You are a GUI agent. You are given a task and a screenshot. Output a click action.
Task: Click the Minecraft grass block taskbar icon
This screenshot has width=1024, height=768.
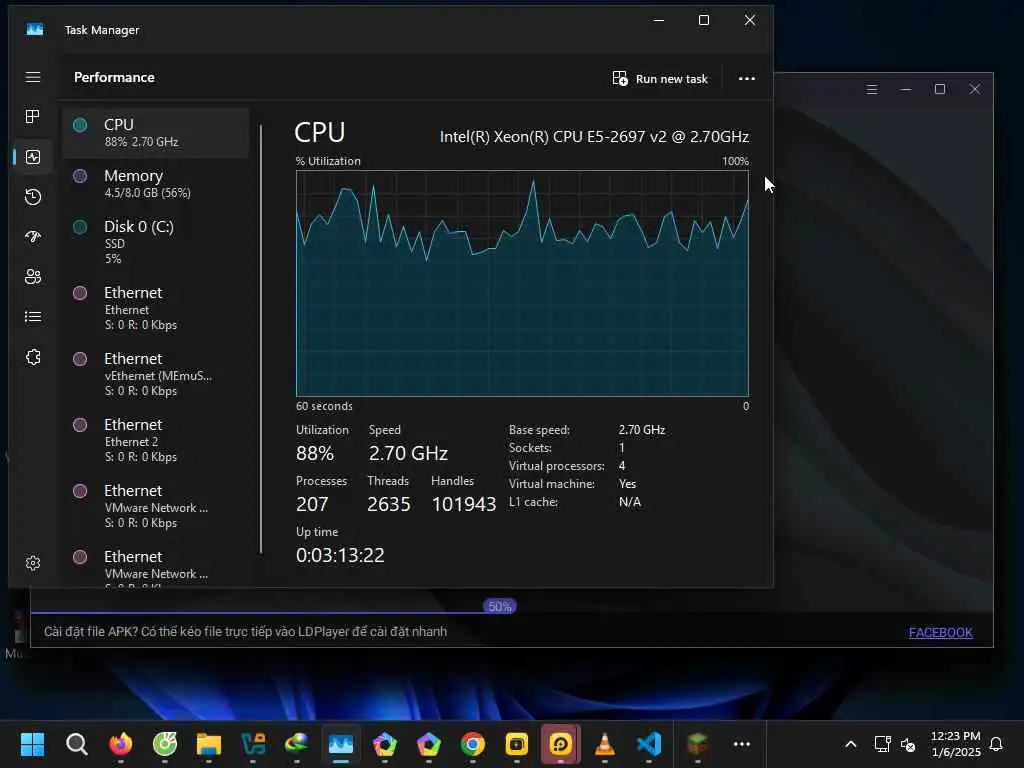[697, 744]
